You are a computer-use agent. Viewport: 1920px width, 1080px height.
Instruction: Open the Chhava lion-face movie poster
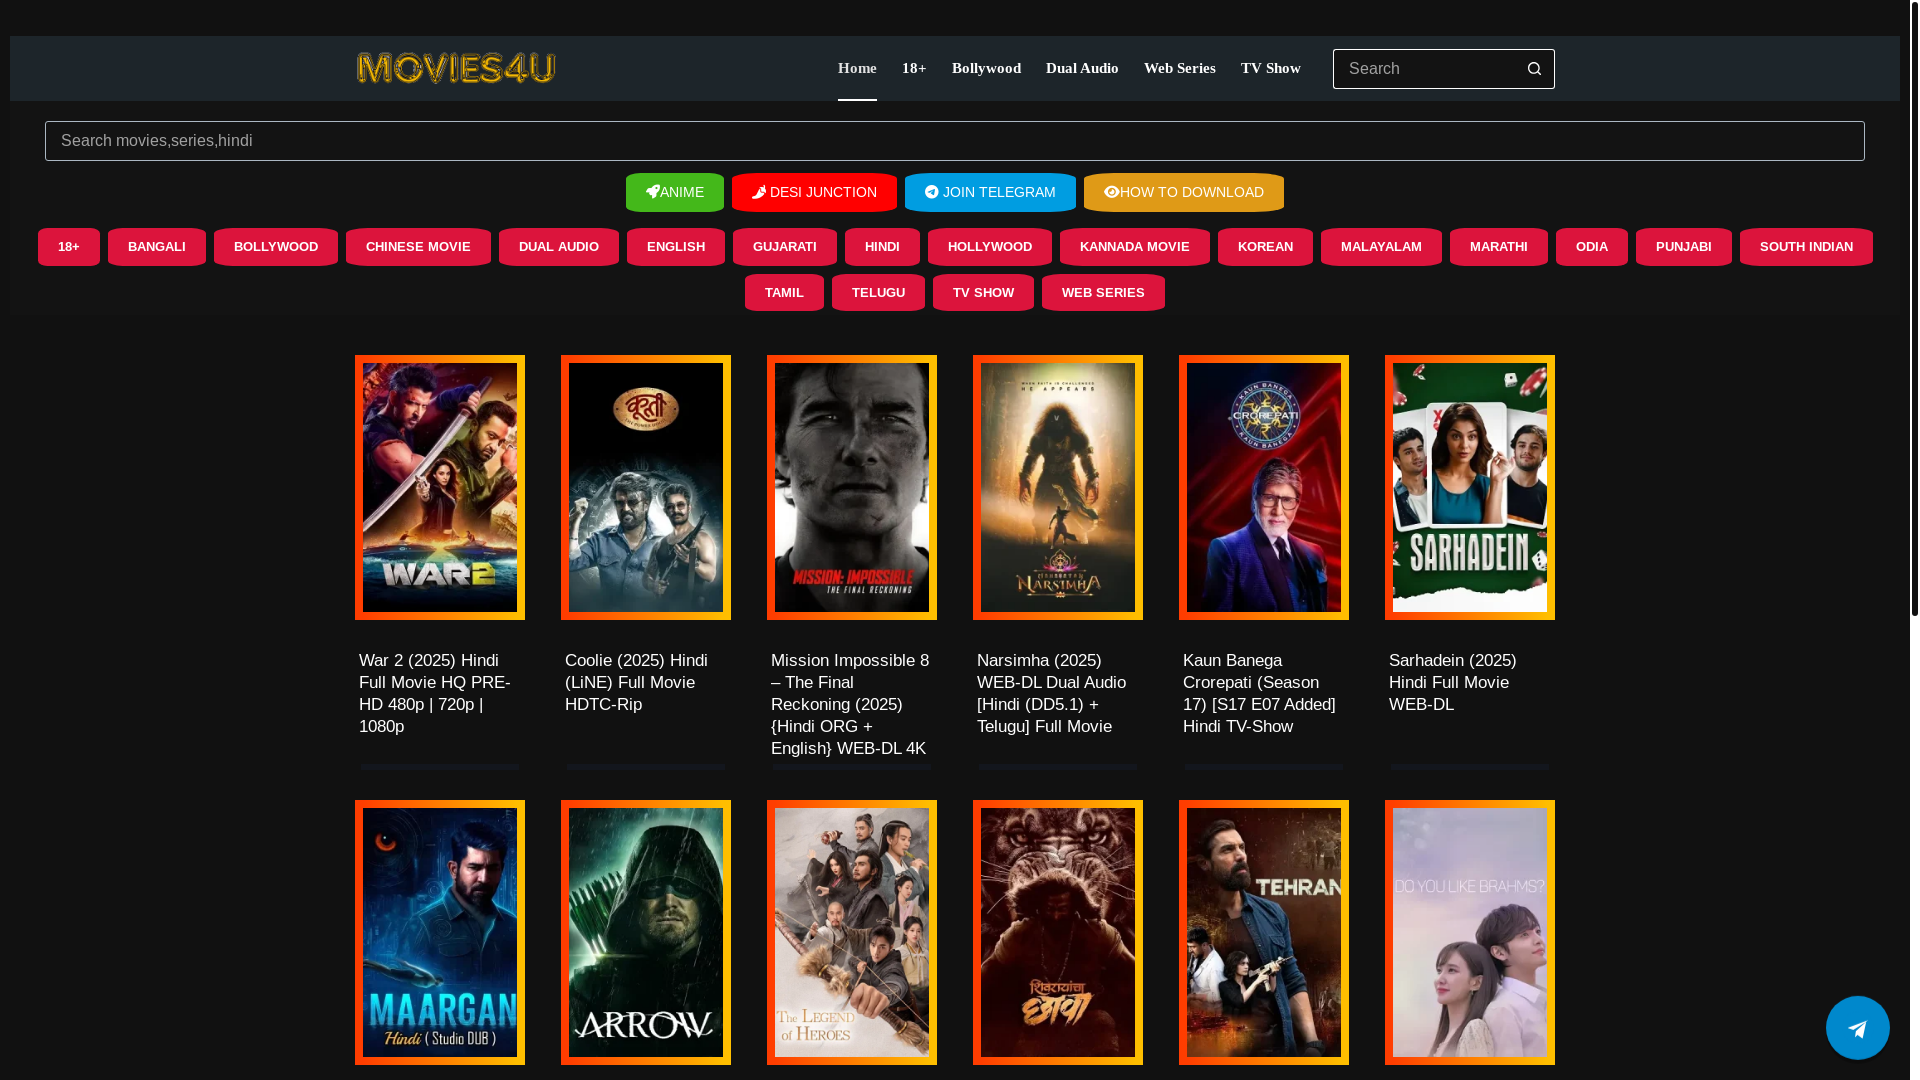[1058, 932]
